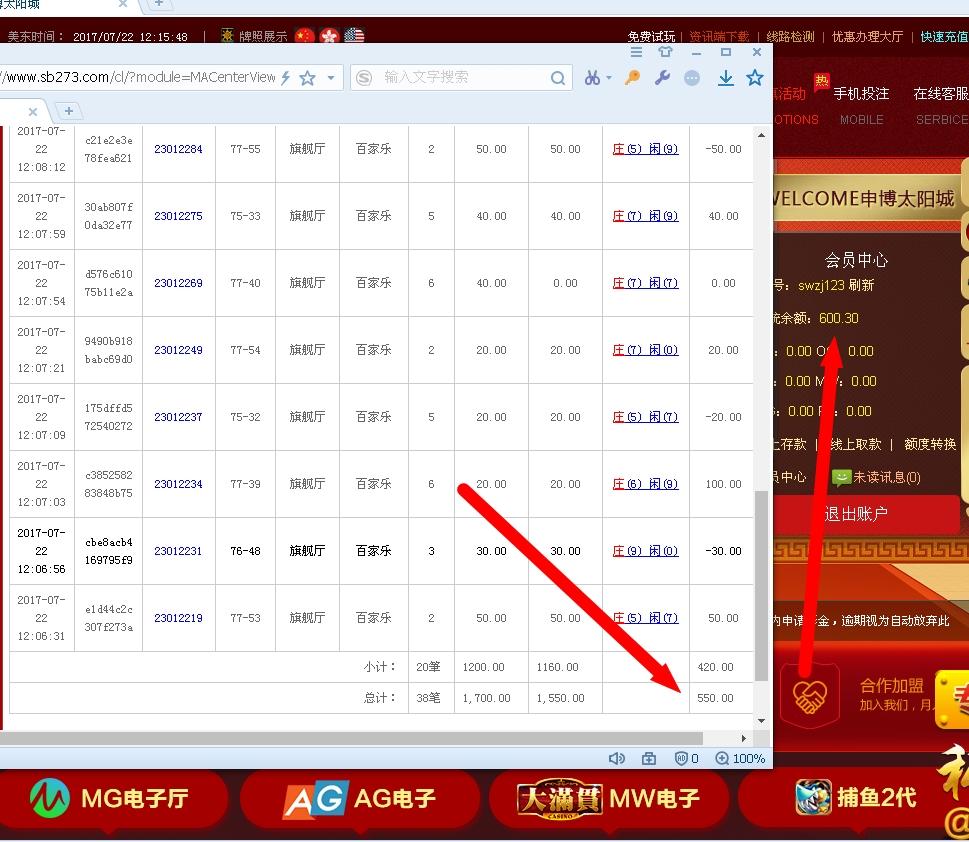Expand the scissors tool dropdown arrow

pyautogui.click(x=609, y=77)
